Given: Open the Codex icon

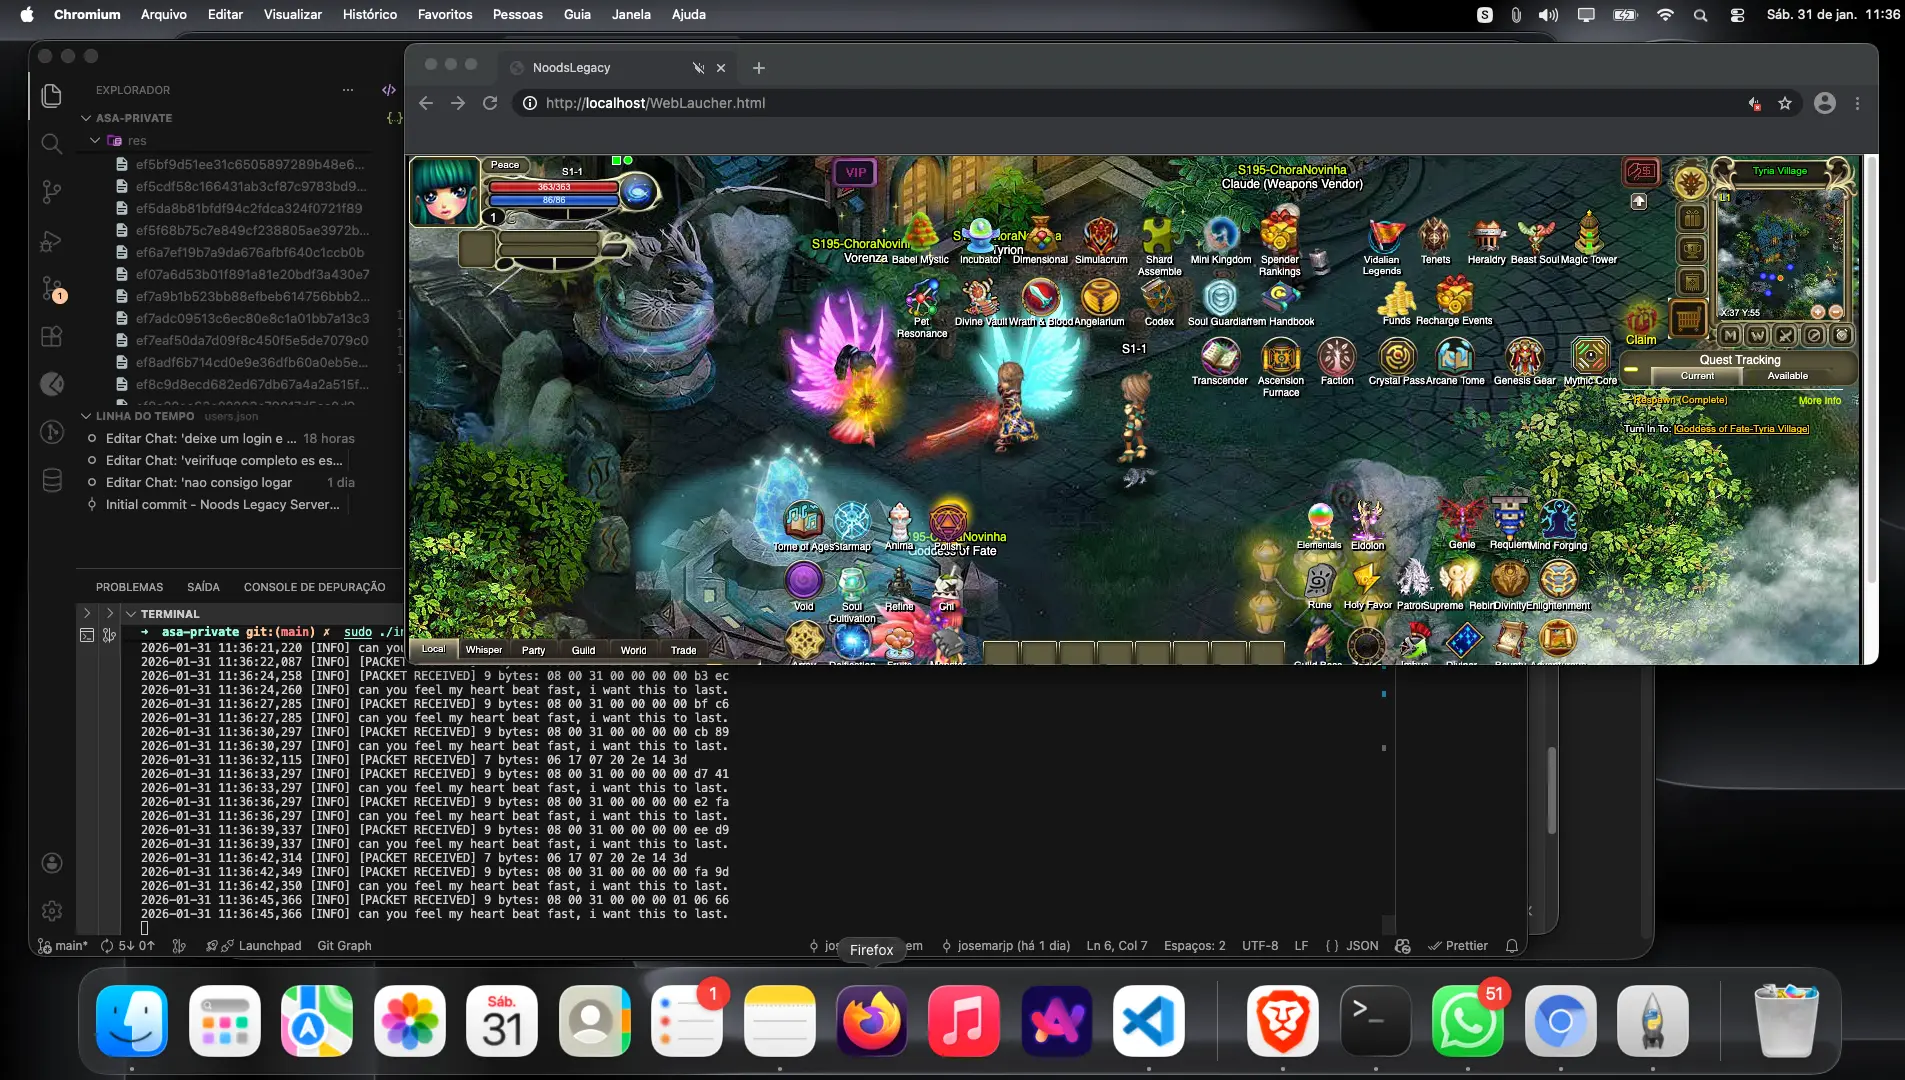Looking at the screenshot, I should 1159,298.
